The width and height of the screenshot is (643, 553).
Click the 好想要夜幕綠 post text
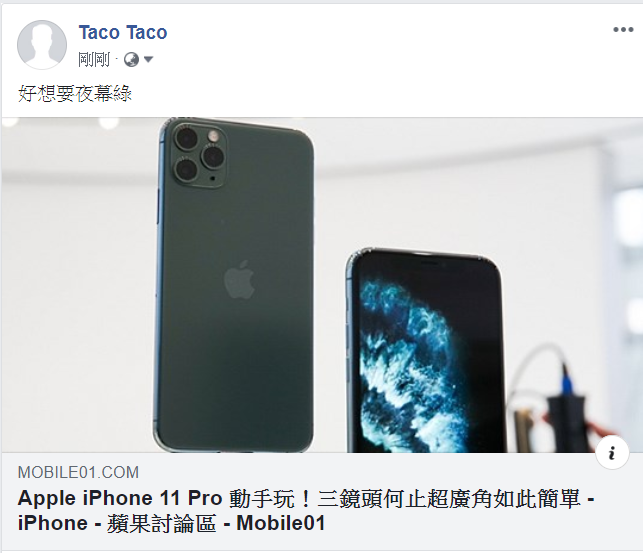point(75,93)
